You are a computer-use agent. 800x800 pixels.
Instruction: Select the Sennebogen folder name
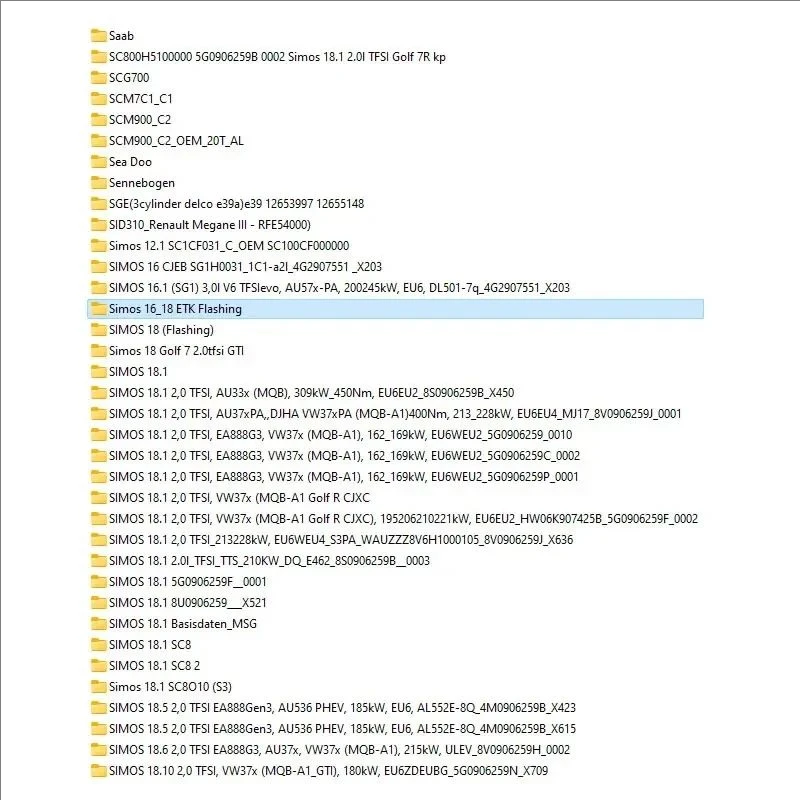(x=142, y=183)
